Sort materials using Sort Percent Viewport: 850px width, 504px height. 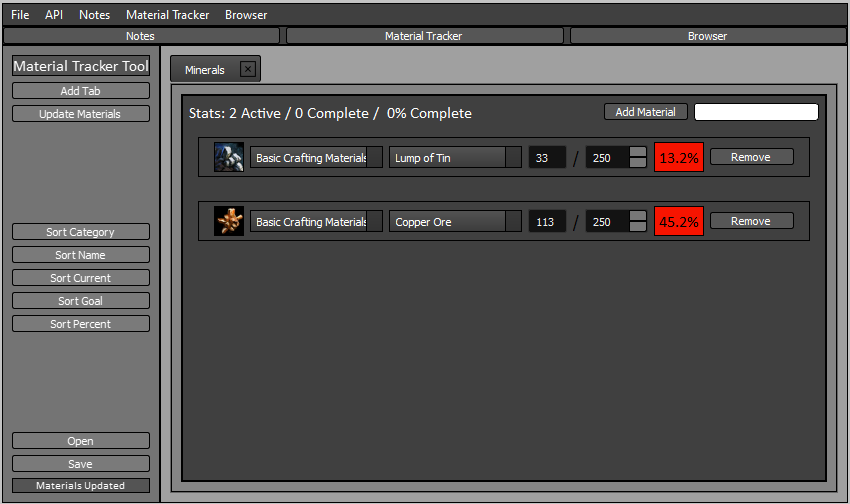(x=80, y=324)
